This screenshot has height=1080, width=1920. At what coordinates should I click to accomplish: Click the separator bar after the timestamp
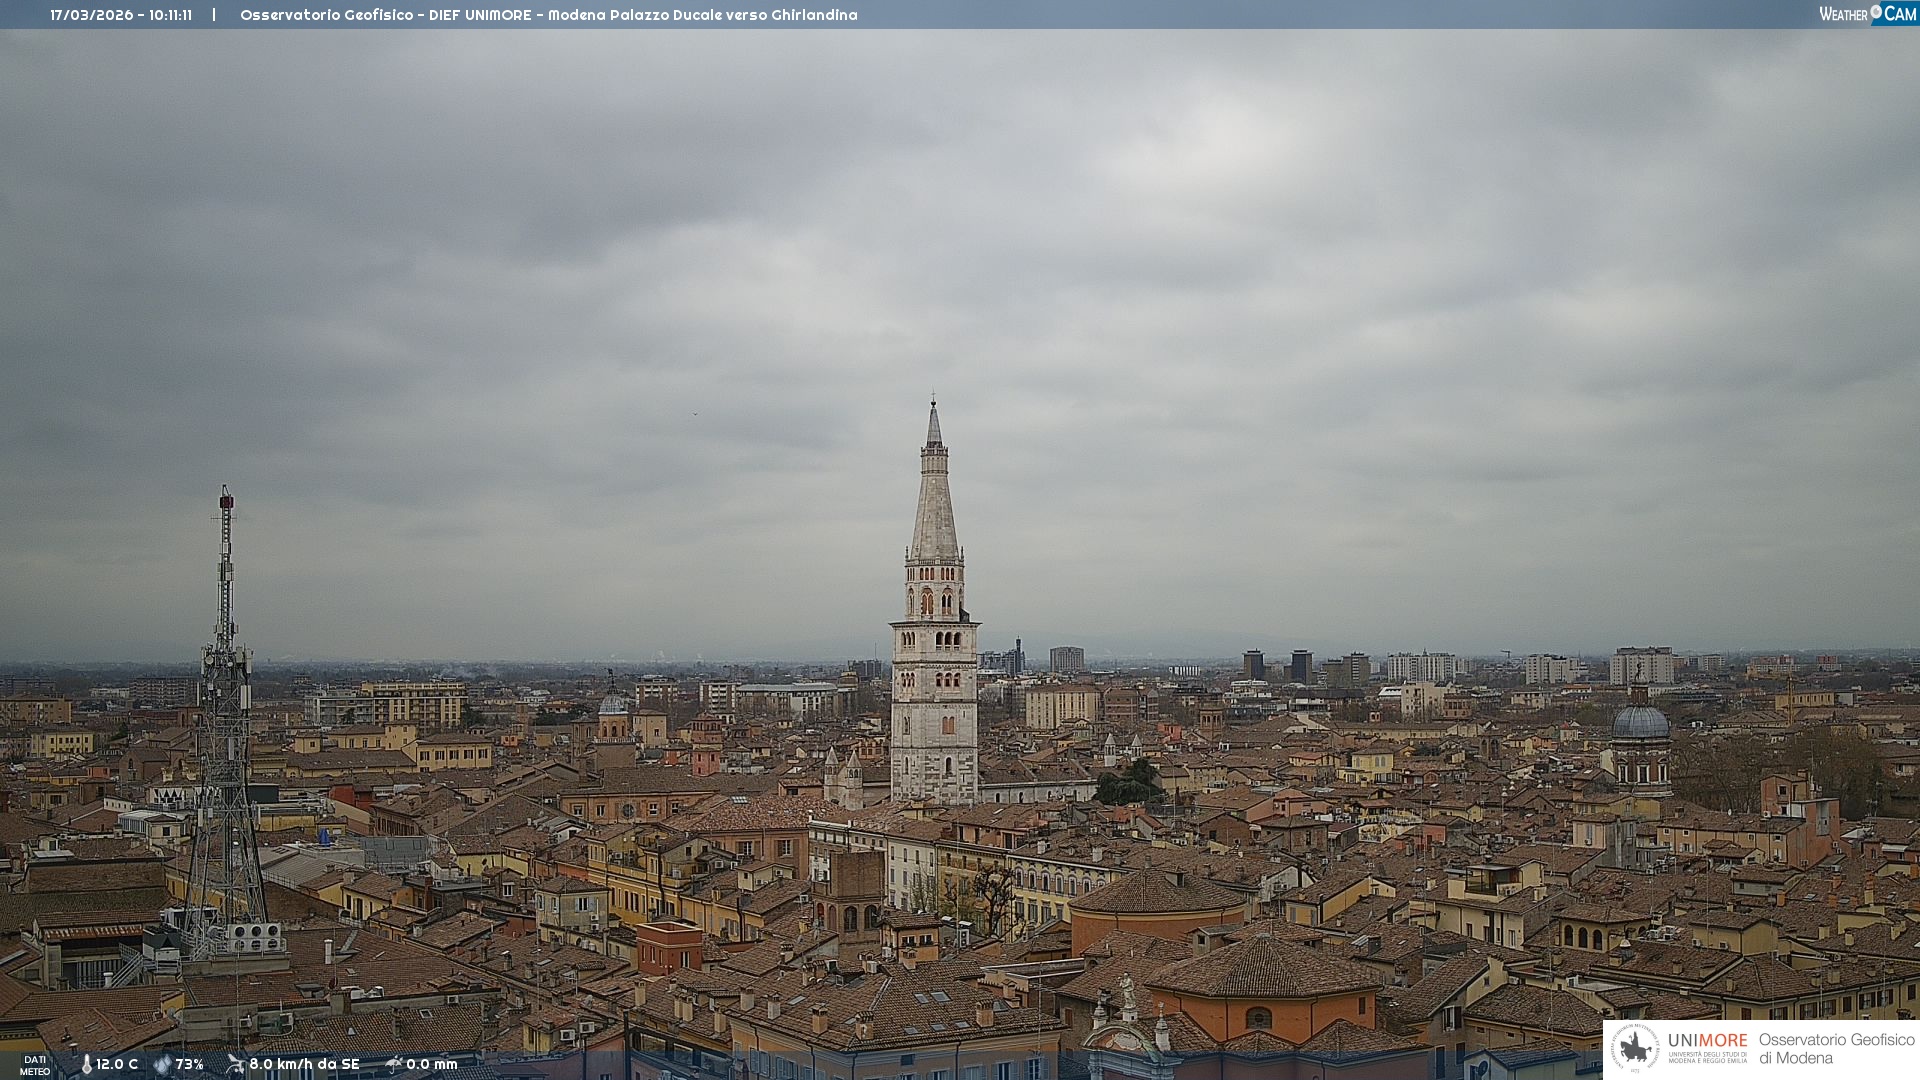point(214,15)
